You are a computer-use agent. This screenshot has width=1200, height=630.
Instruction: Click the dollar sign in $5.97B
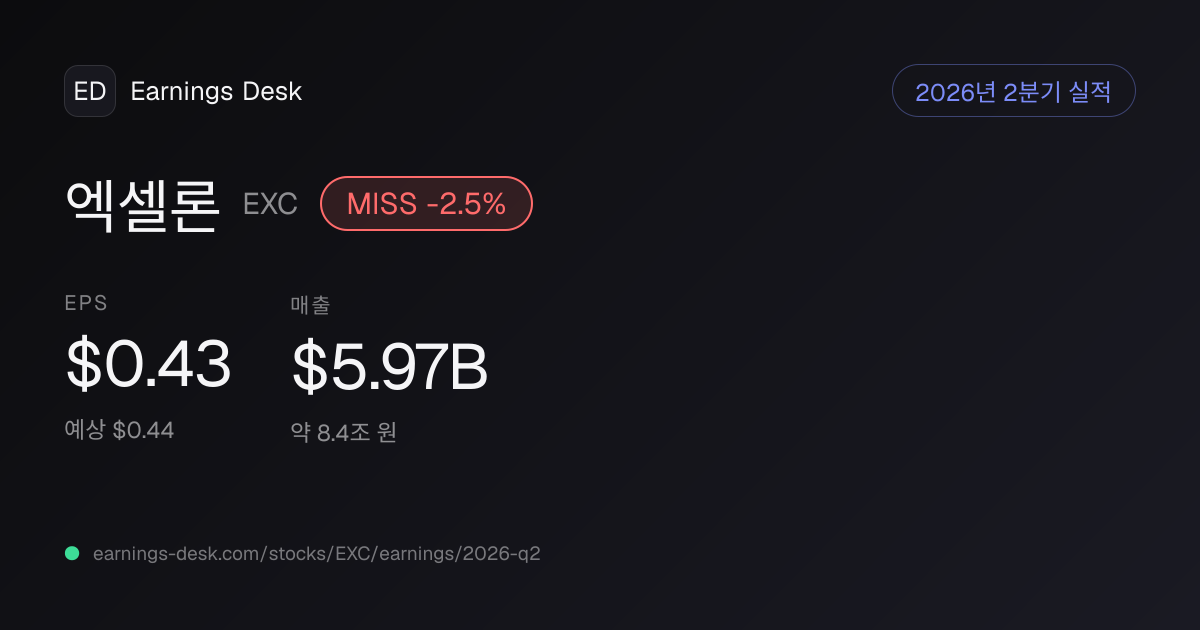pyautogui.click(x=309, y=366)
